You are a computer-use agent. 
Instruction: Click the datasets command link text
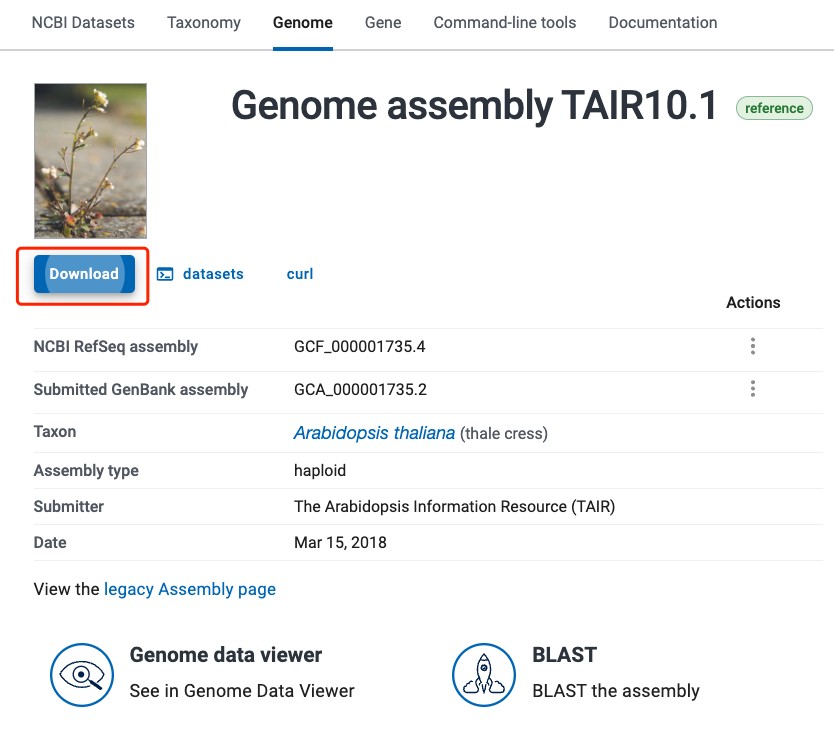click(213, 274)
